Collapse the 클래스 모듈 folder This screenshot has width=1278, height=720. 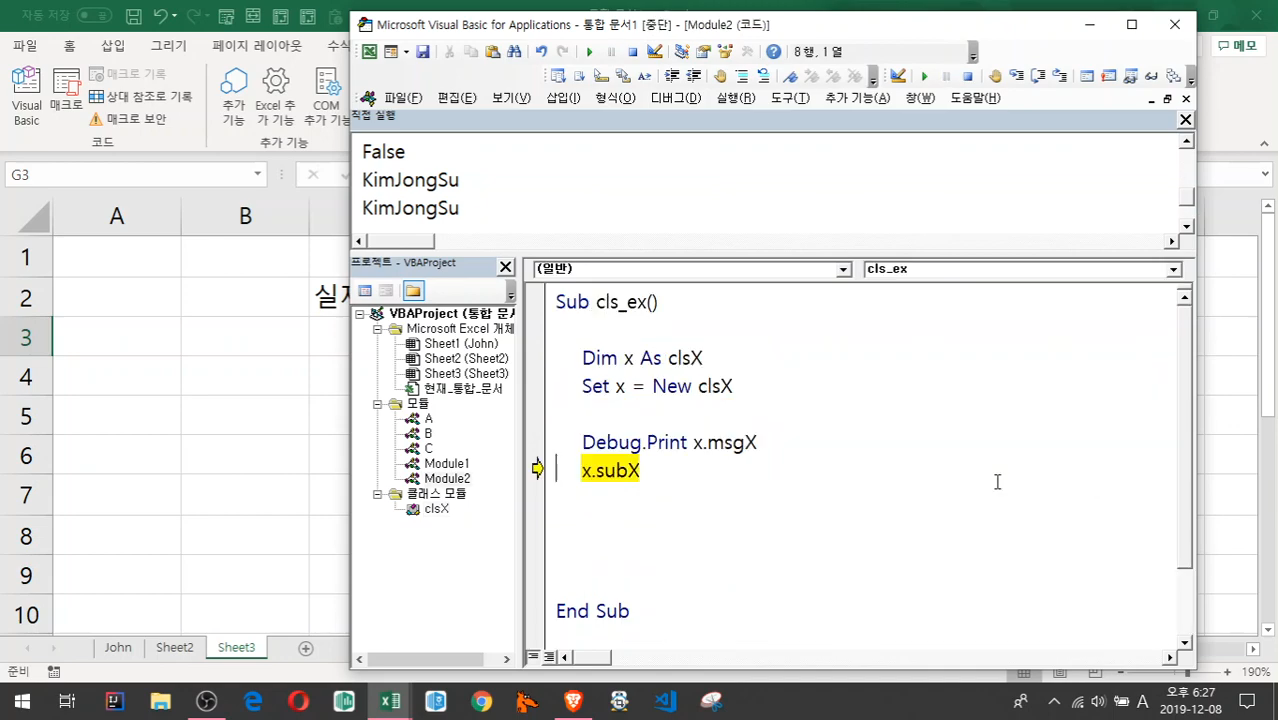coord(378,494)
